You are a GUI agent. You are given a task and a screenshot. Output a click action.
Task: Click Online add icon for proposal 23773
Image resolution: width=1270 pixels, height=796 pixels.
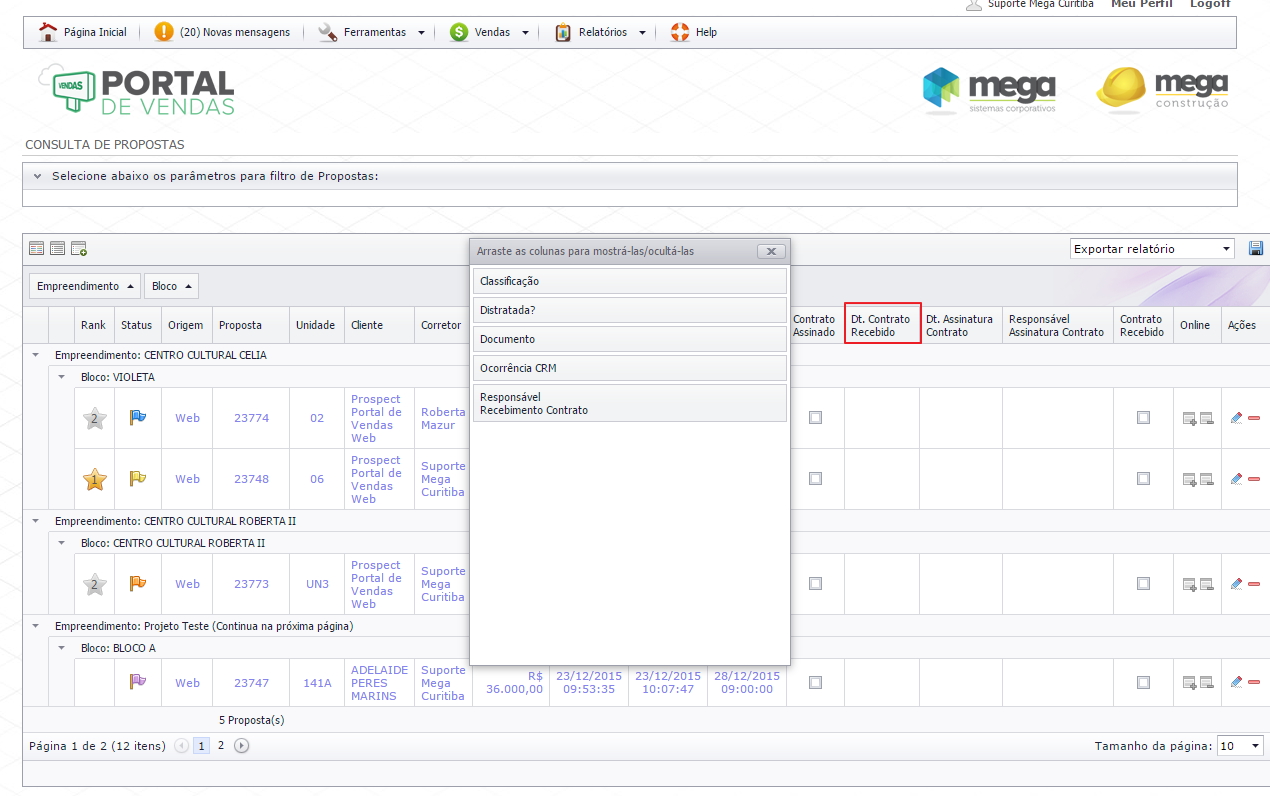coord(1189,584)
